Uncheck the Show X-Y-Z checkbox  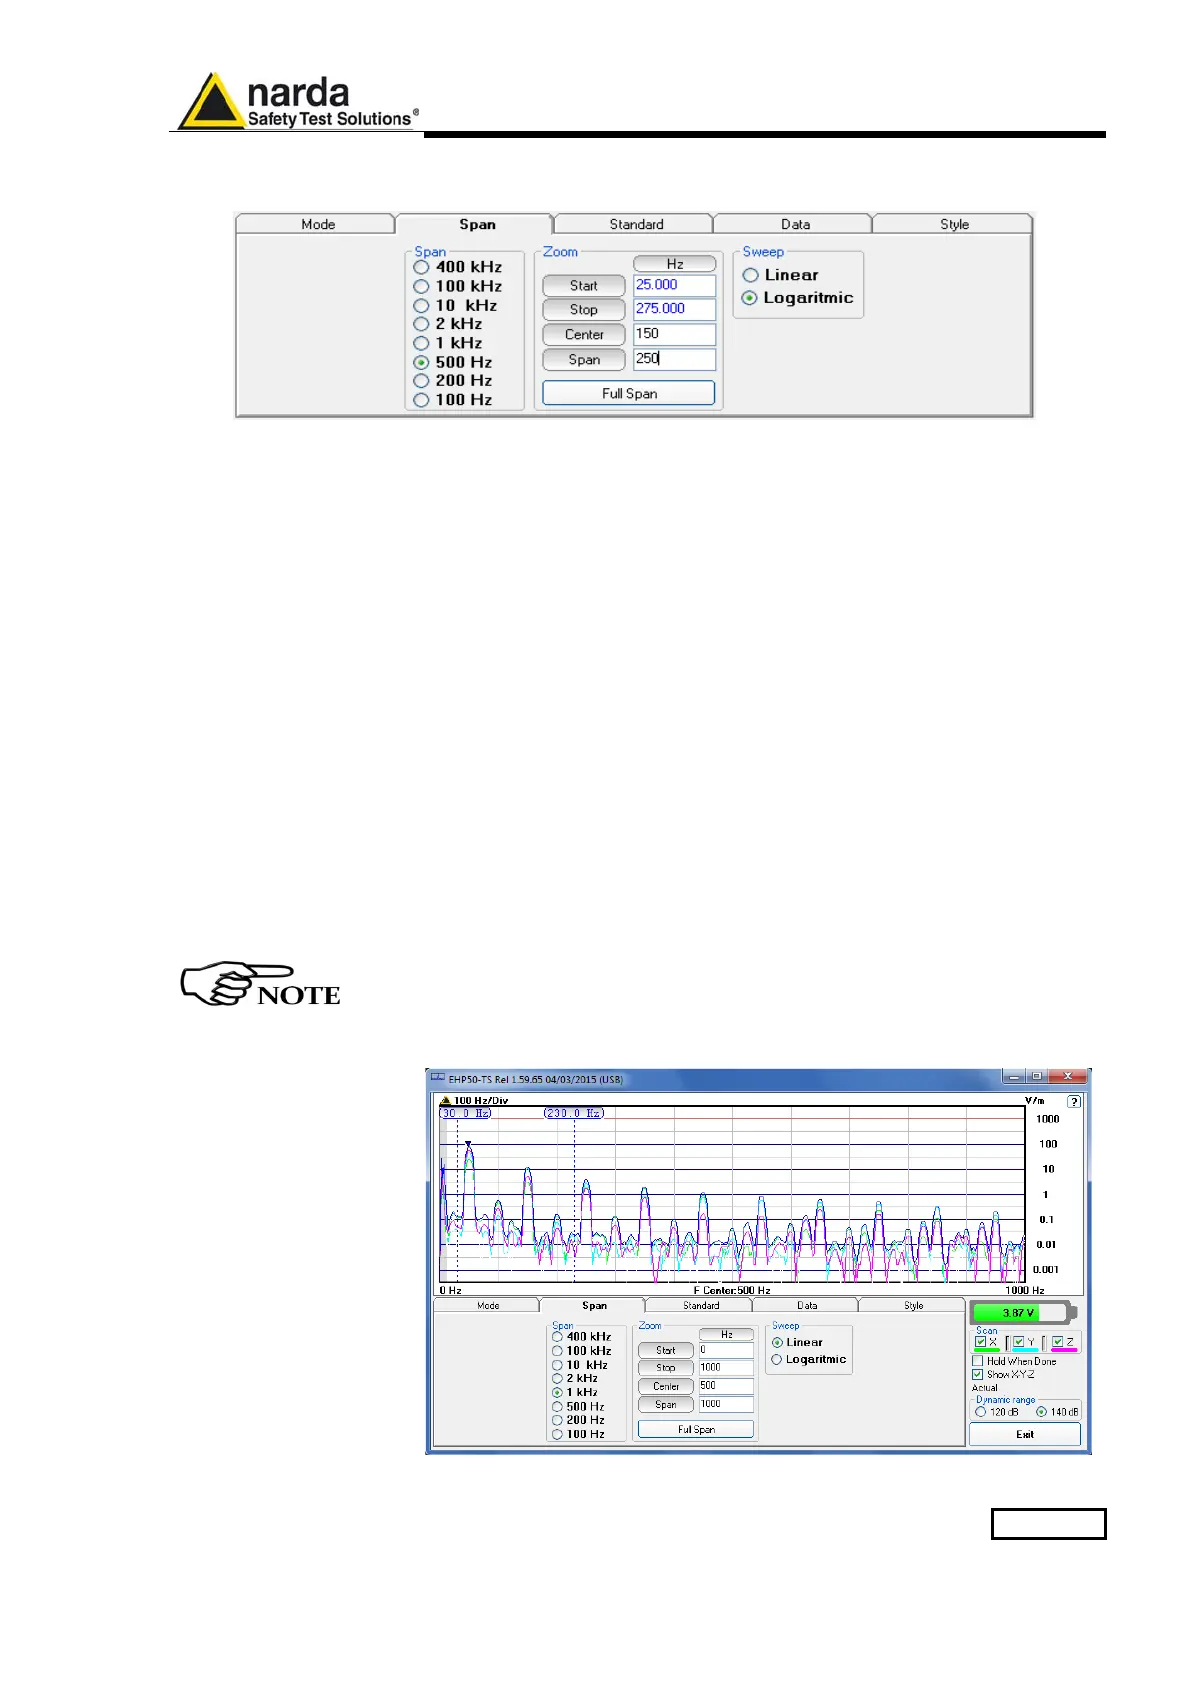(x=977, y=1375)
